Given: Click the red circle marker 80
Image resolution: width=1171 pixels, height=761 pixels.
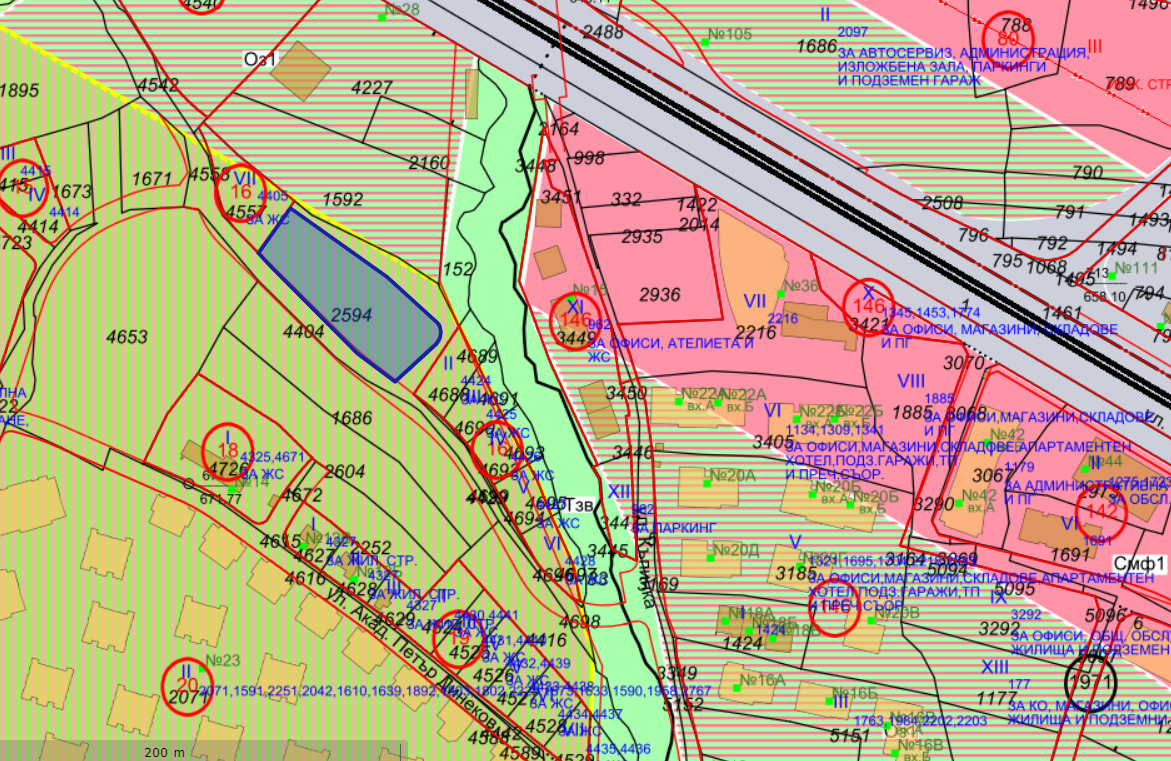Looking at the screenshot, I should tap(1015, 32).
